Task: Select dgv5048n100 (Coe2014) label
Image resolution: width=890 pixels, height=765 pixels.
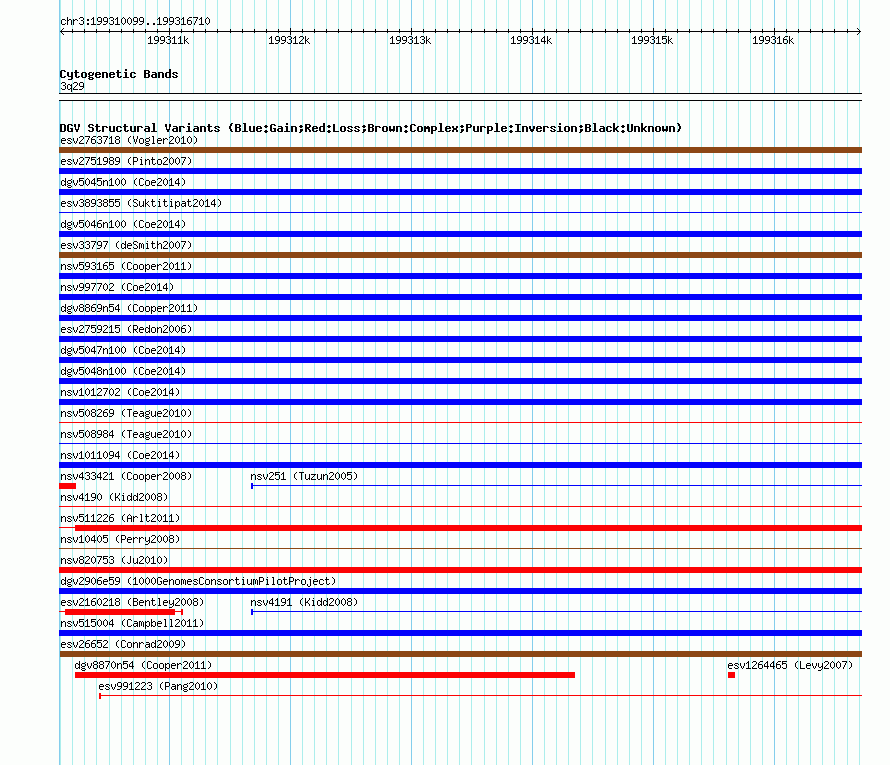Action: pyautogui.click(x=123, y=371)
